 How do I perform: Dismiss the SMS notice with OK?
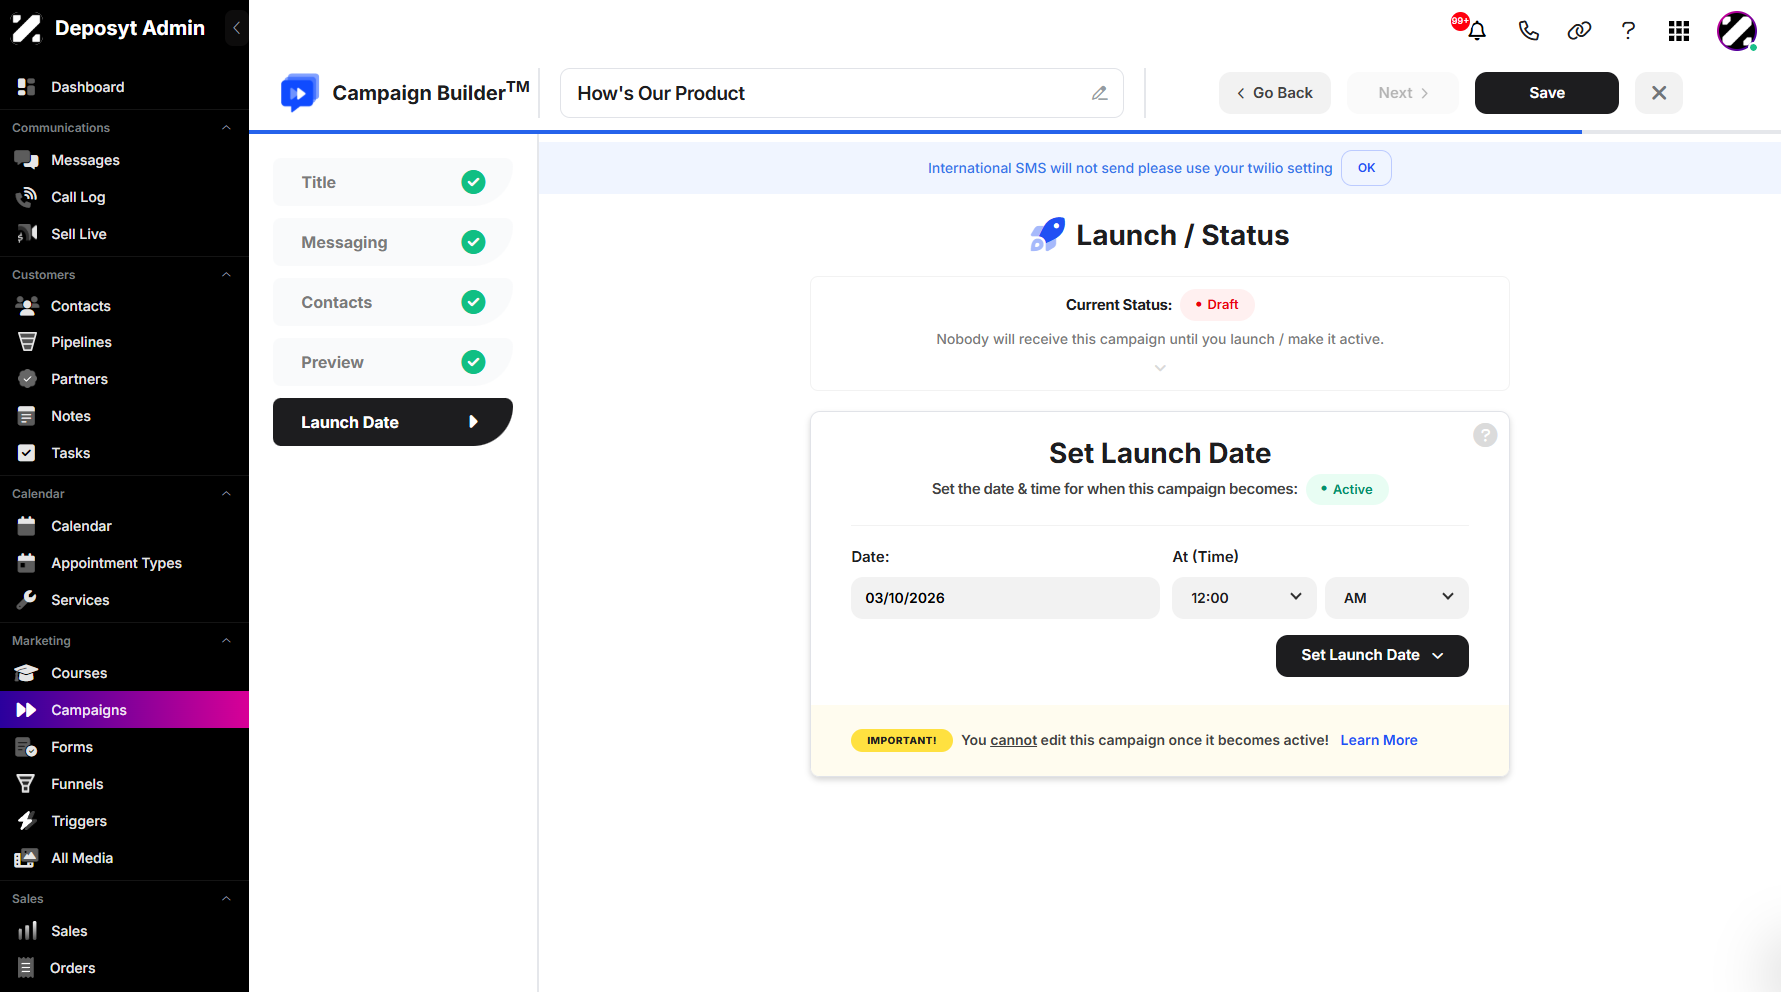pyautogui.click(x=1366, y=168)
